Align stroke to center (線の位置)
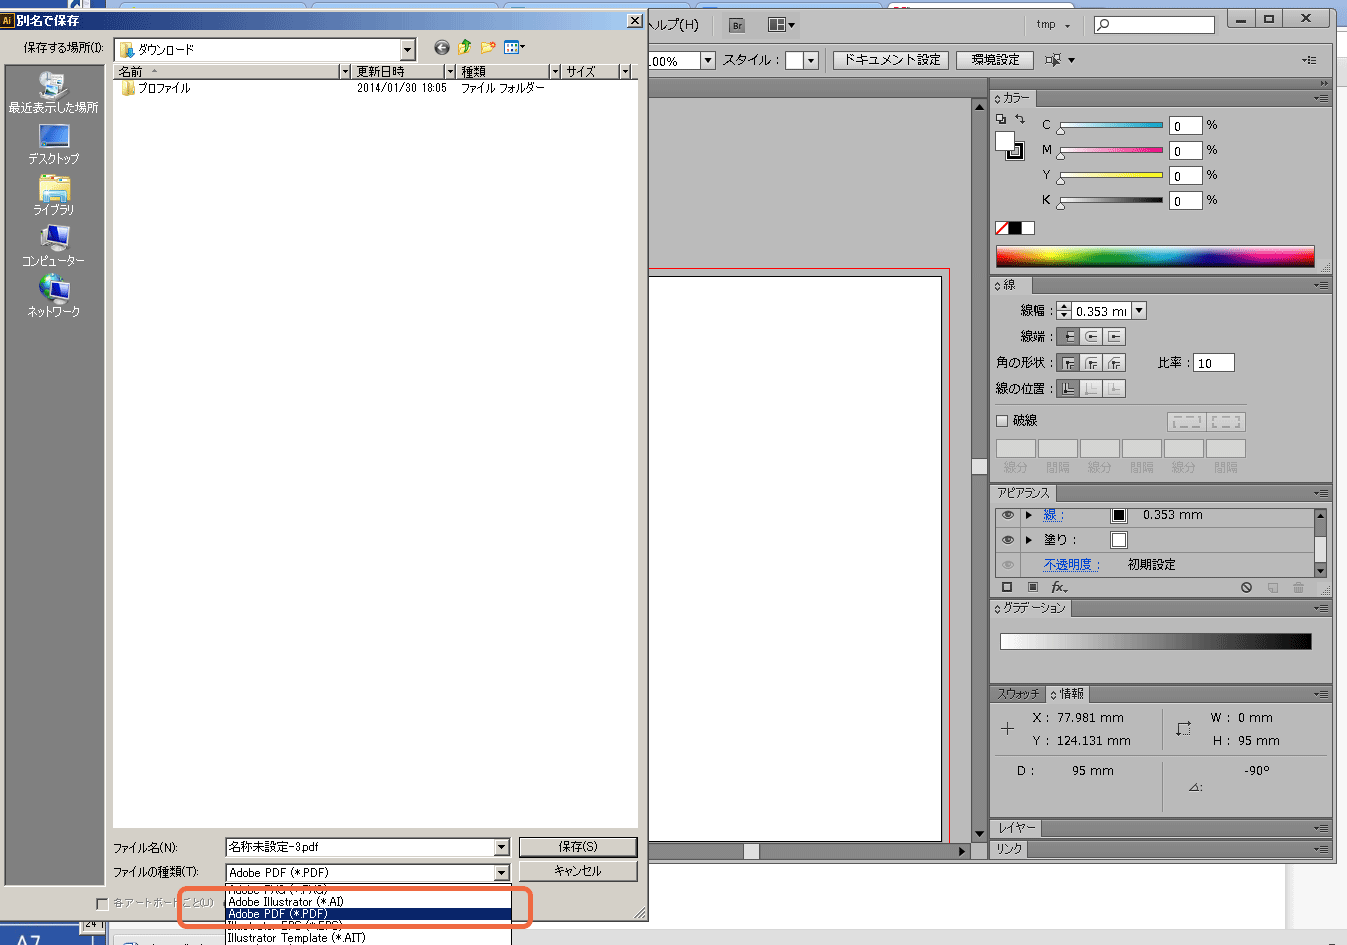Viewport: 1347px width, 945px height. coord(1069,389)
